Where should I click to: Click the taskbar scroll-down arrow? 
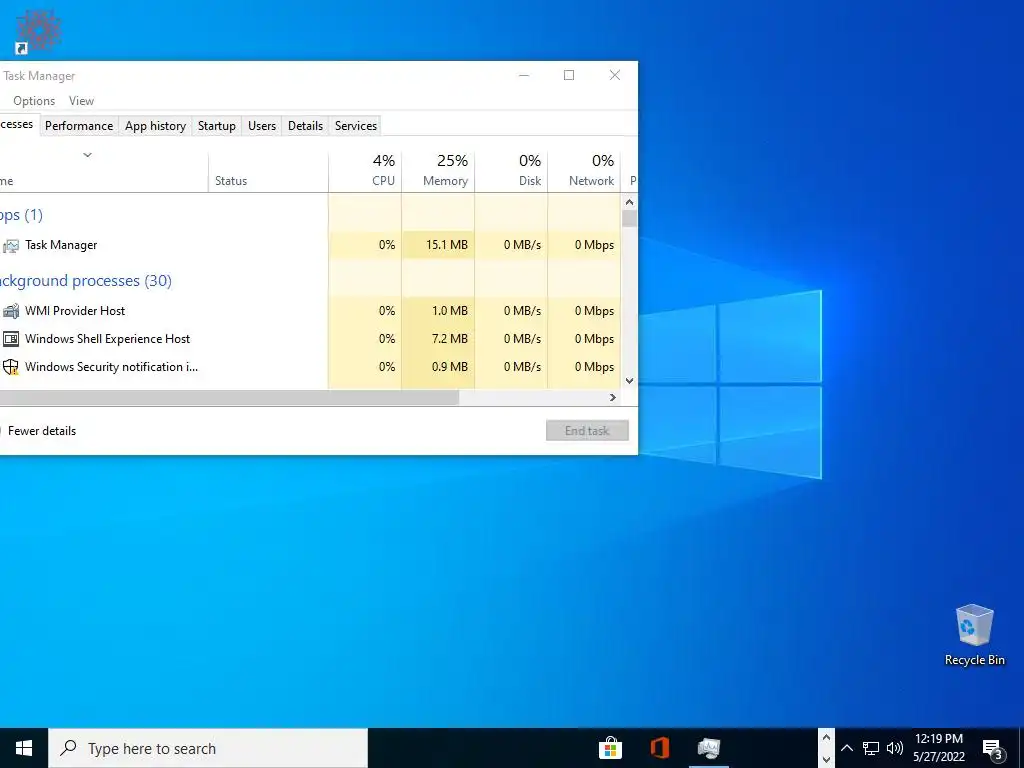[x=826, y=760]
